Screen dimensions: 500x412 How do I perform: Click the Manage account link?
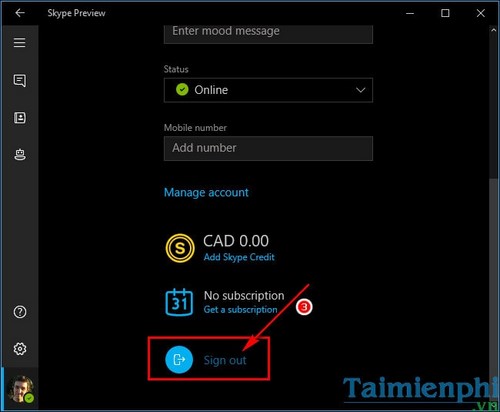point(206,192)
